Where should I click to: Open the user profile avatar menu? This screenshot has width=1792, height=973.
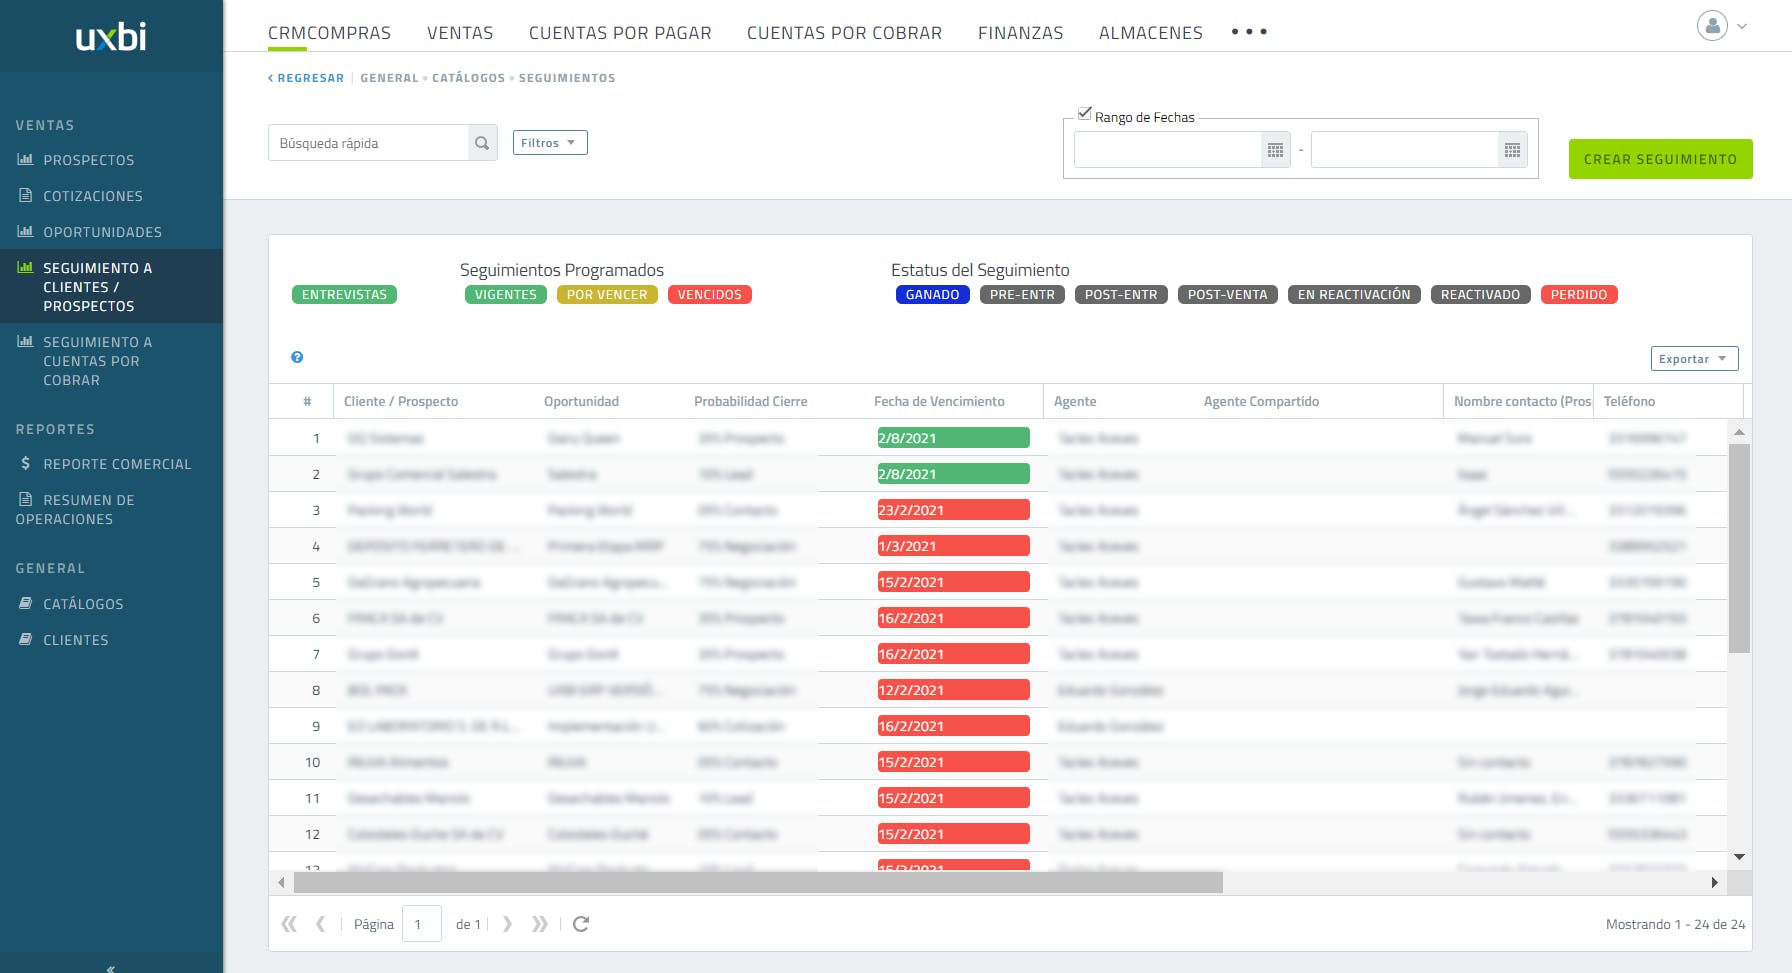pyautogui.click(x=1712, y=26)
